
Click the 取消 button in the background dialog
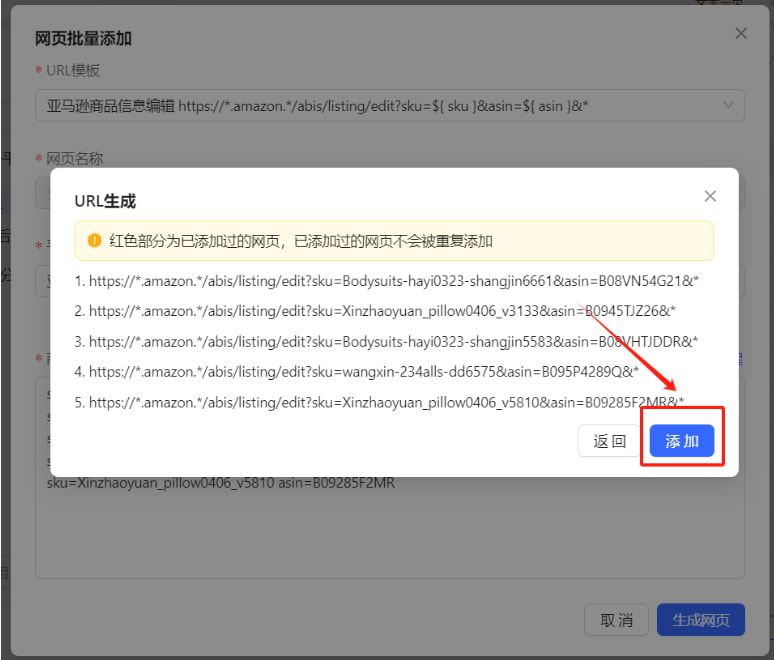coord(616,620)
